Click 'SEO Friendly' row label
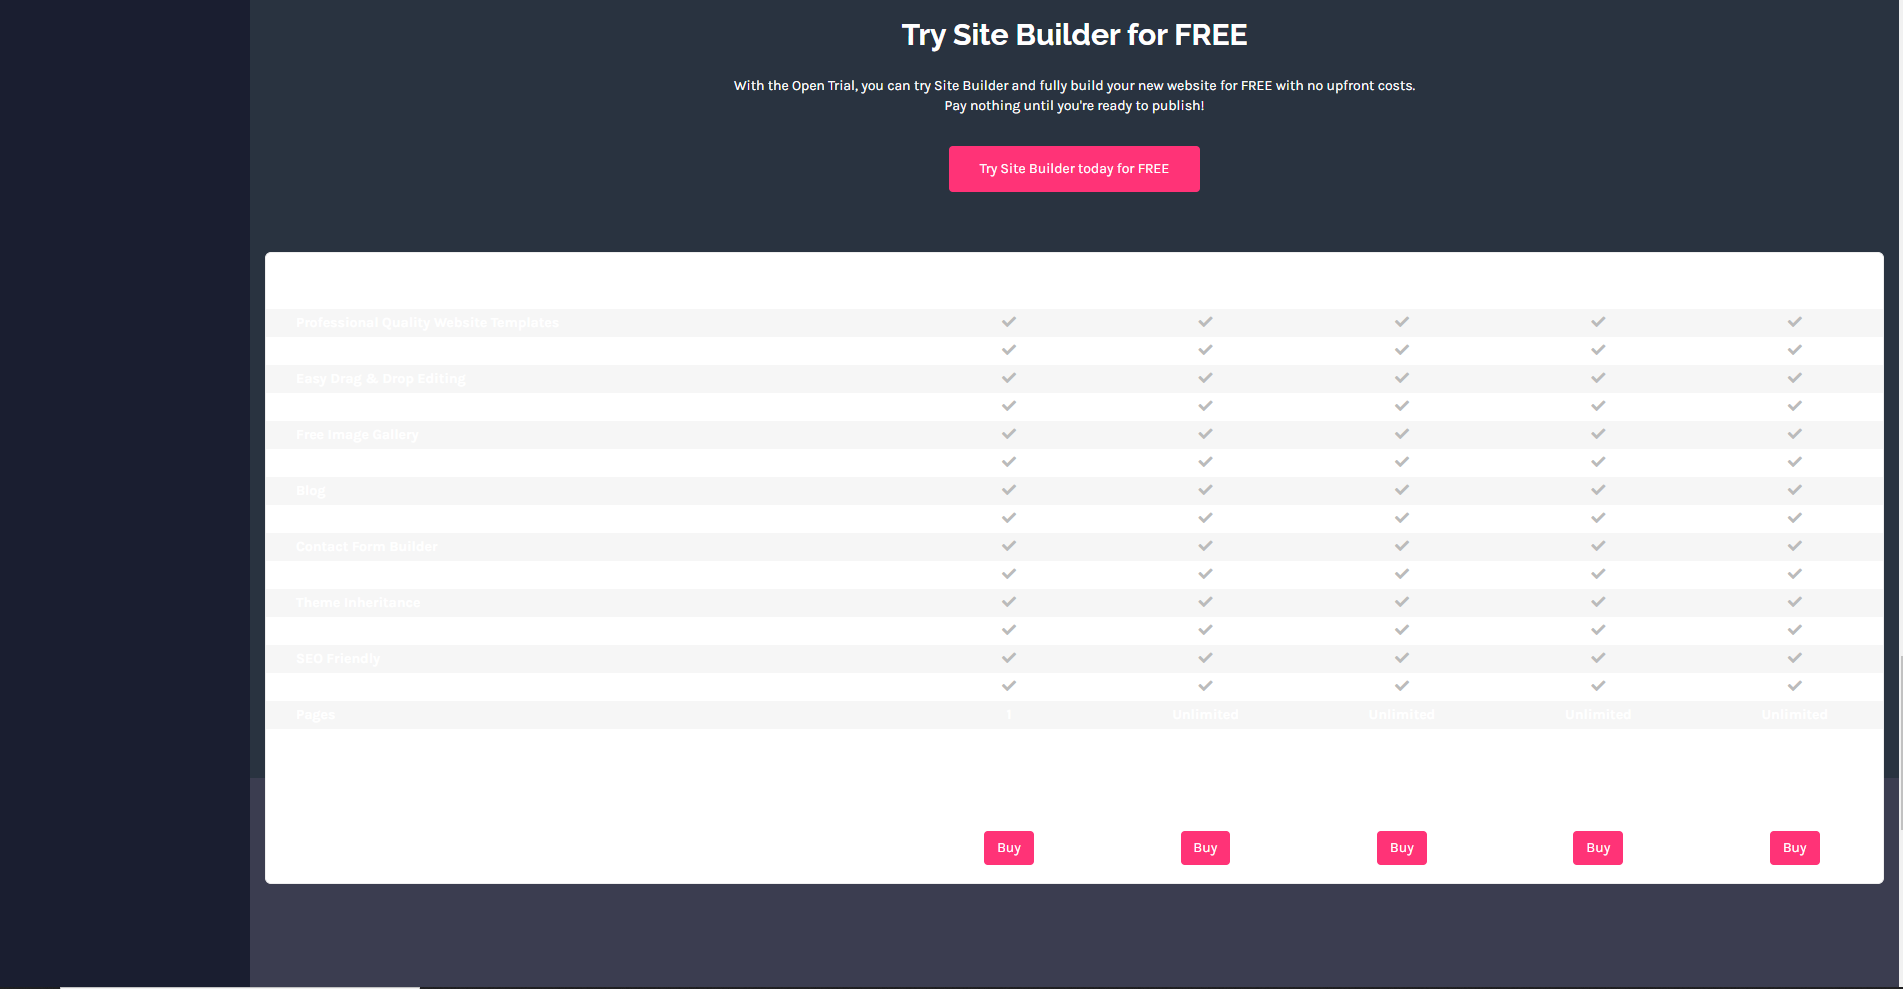 click(338, 659)
